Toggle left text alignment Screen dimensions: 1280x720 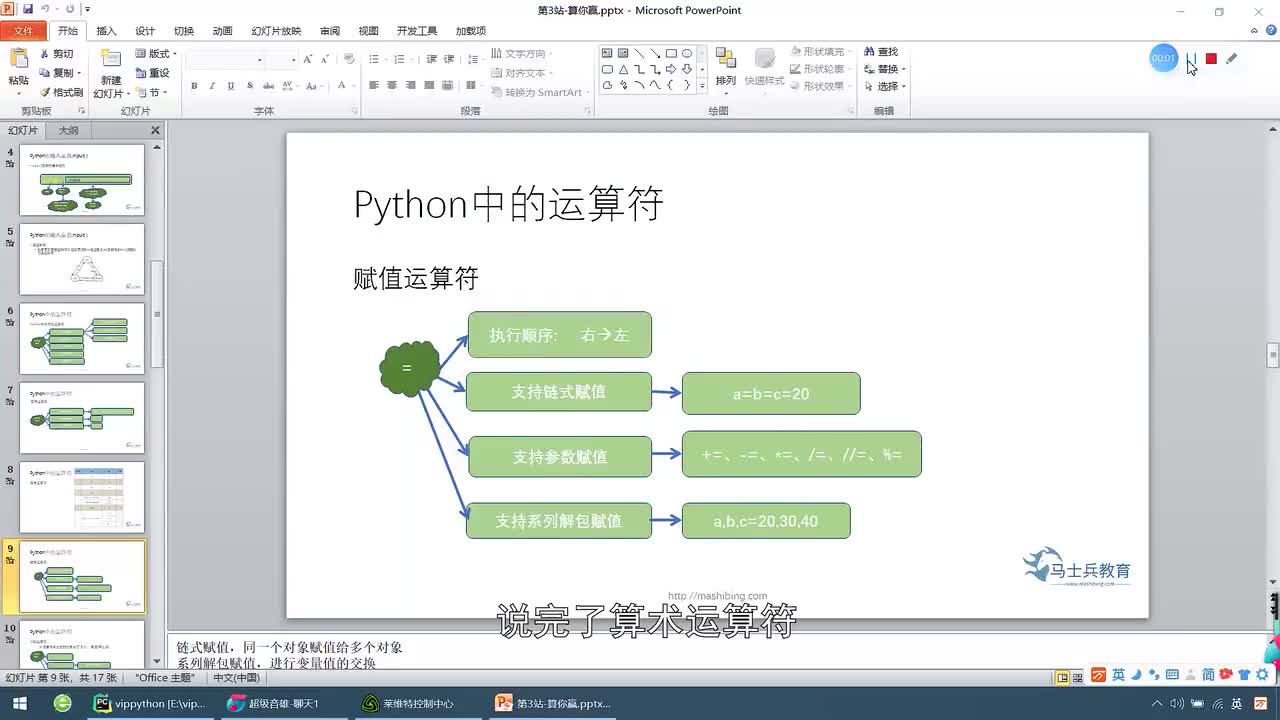tap(375, 86)
